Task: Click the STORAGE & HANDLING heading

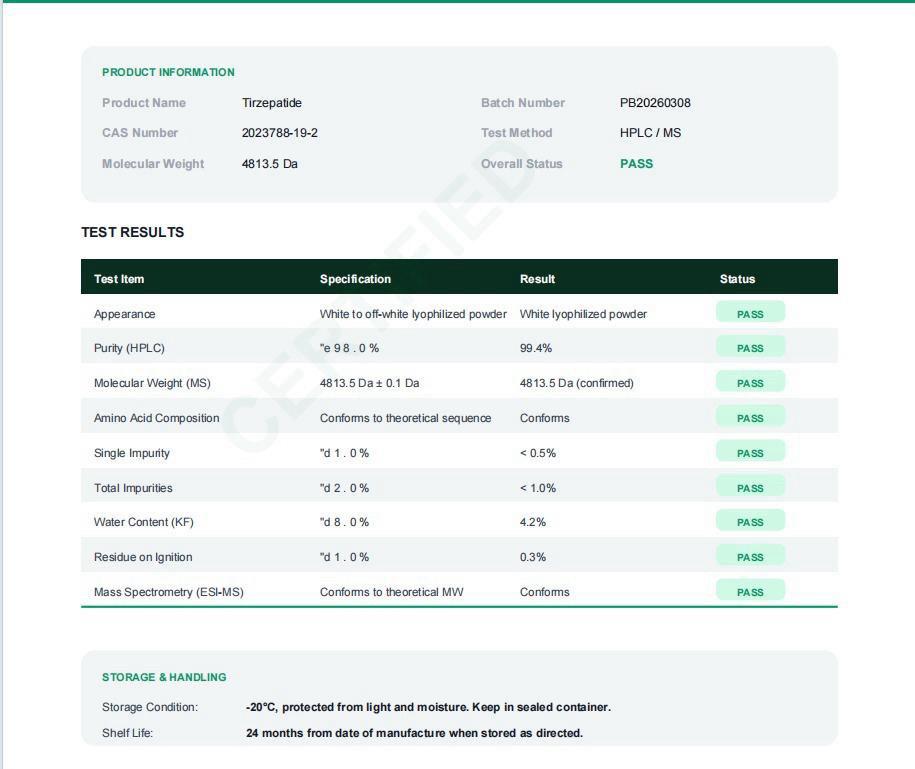Action: [164, 677]
